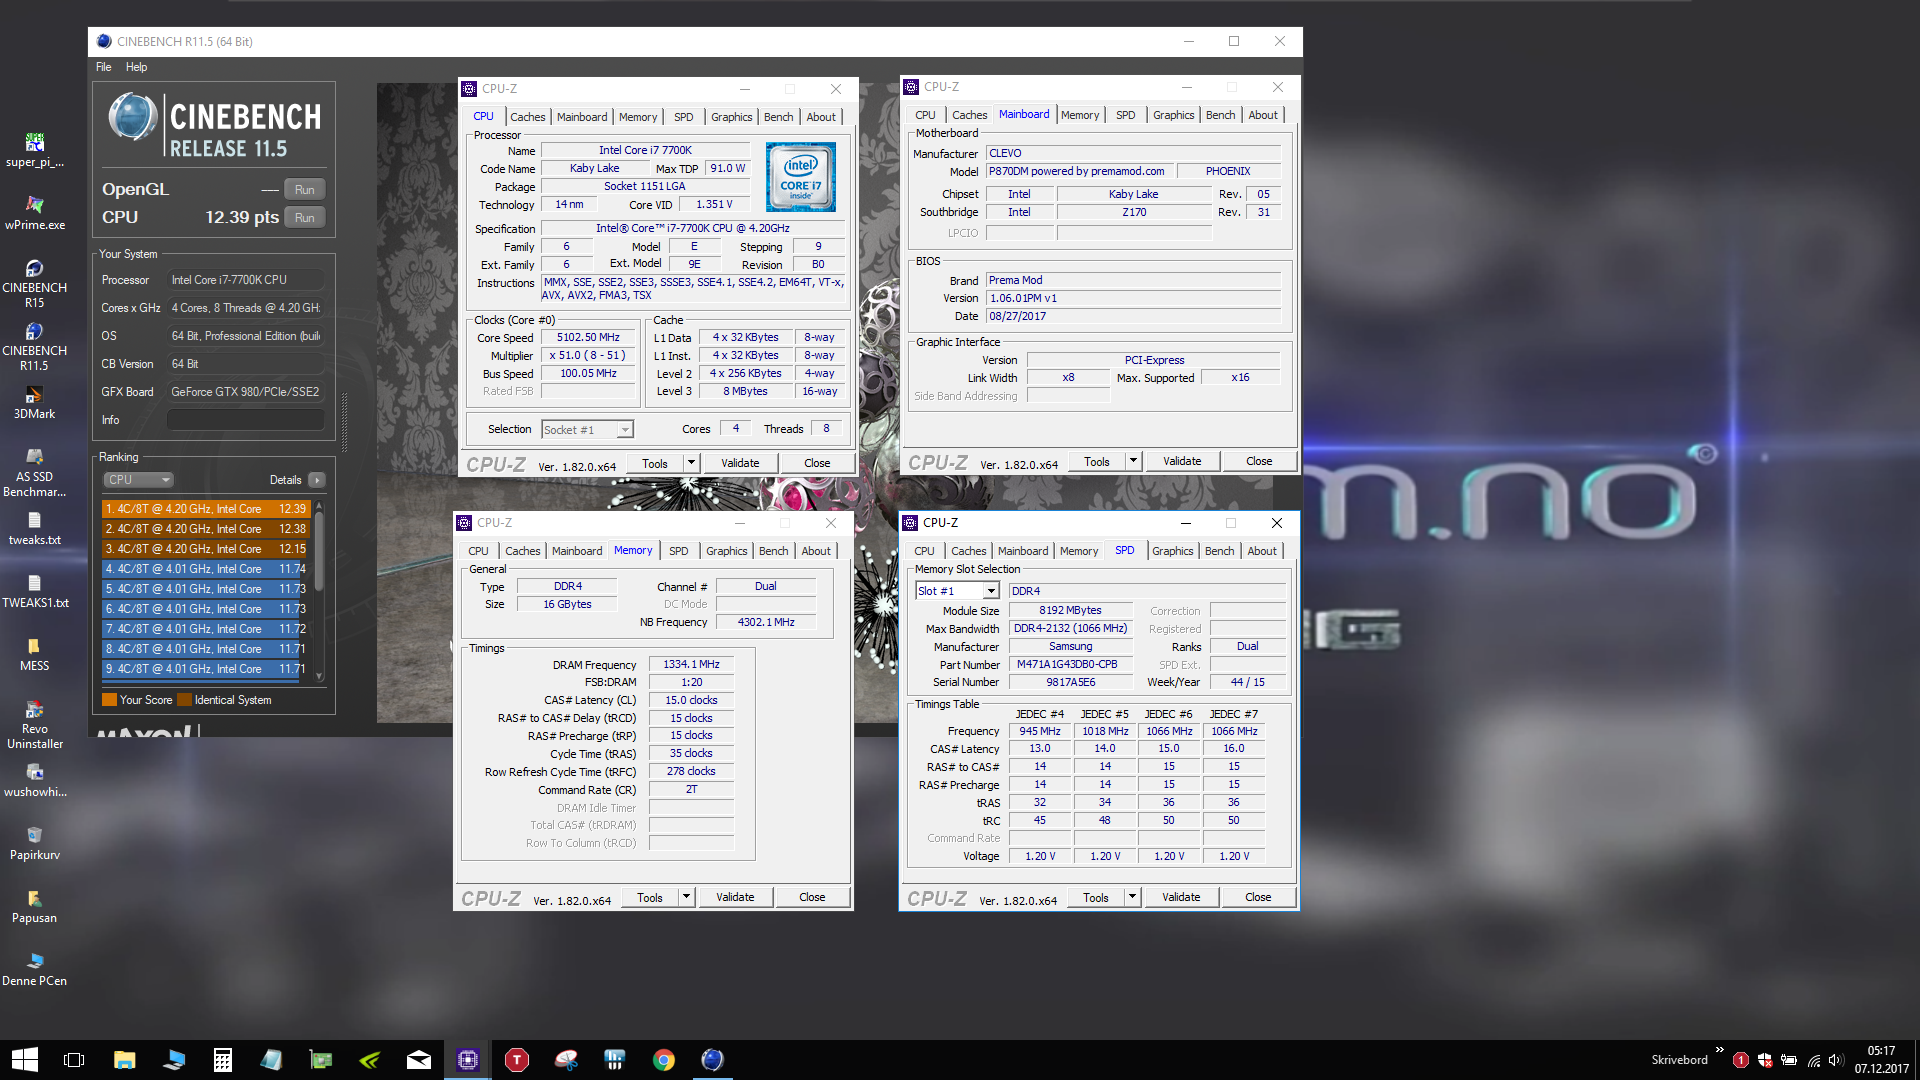
Task: Open wPrime.exe desktop shortcut
Action: click(x=34, y=207)
